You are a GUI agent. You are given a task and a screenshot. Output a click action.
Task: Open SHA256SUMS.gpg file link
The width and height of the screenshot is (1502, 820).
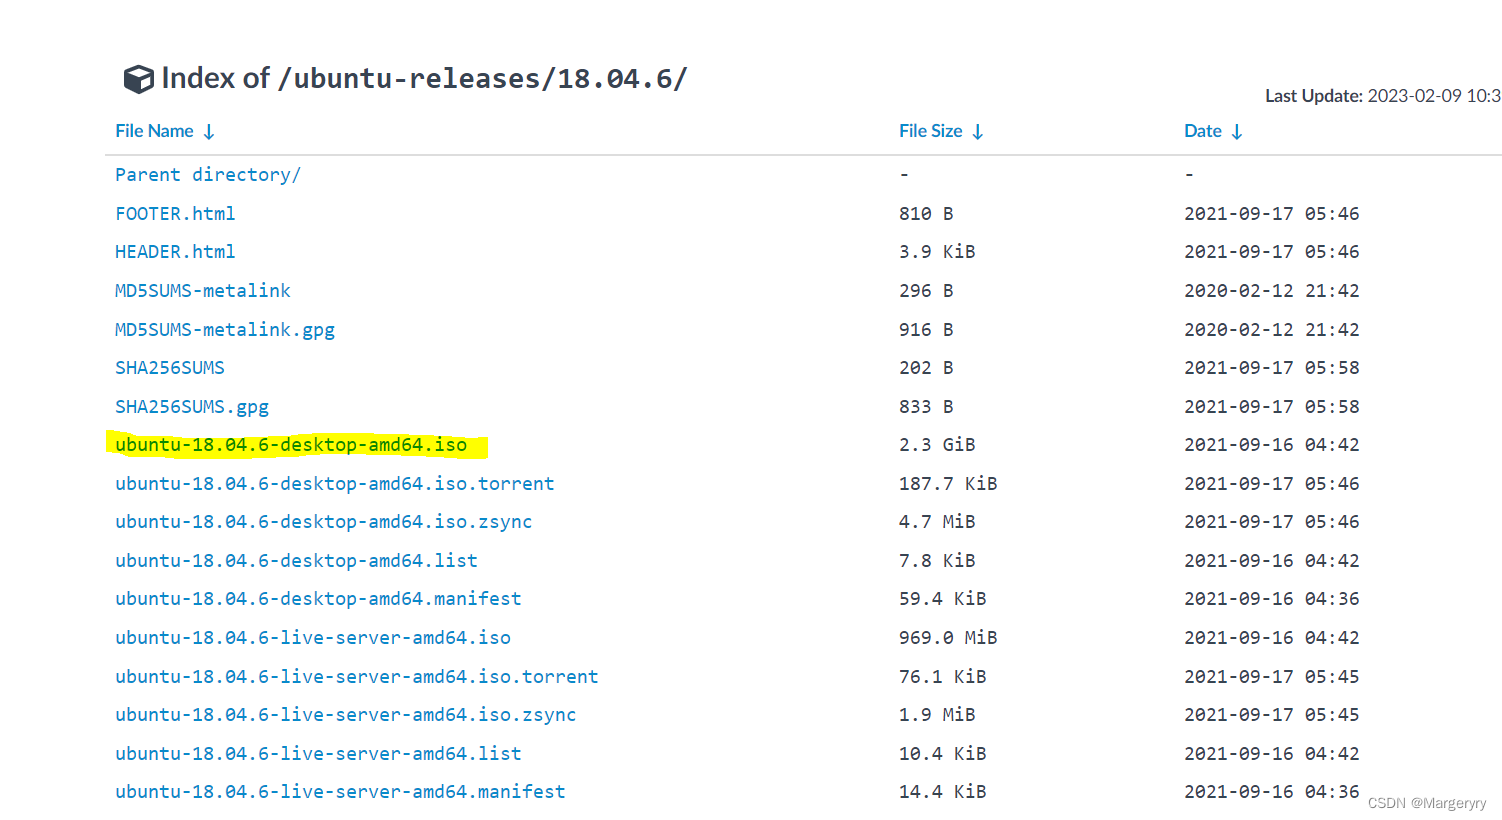(192, 407)
